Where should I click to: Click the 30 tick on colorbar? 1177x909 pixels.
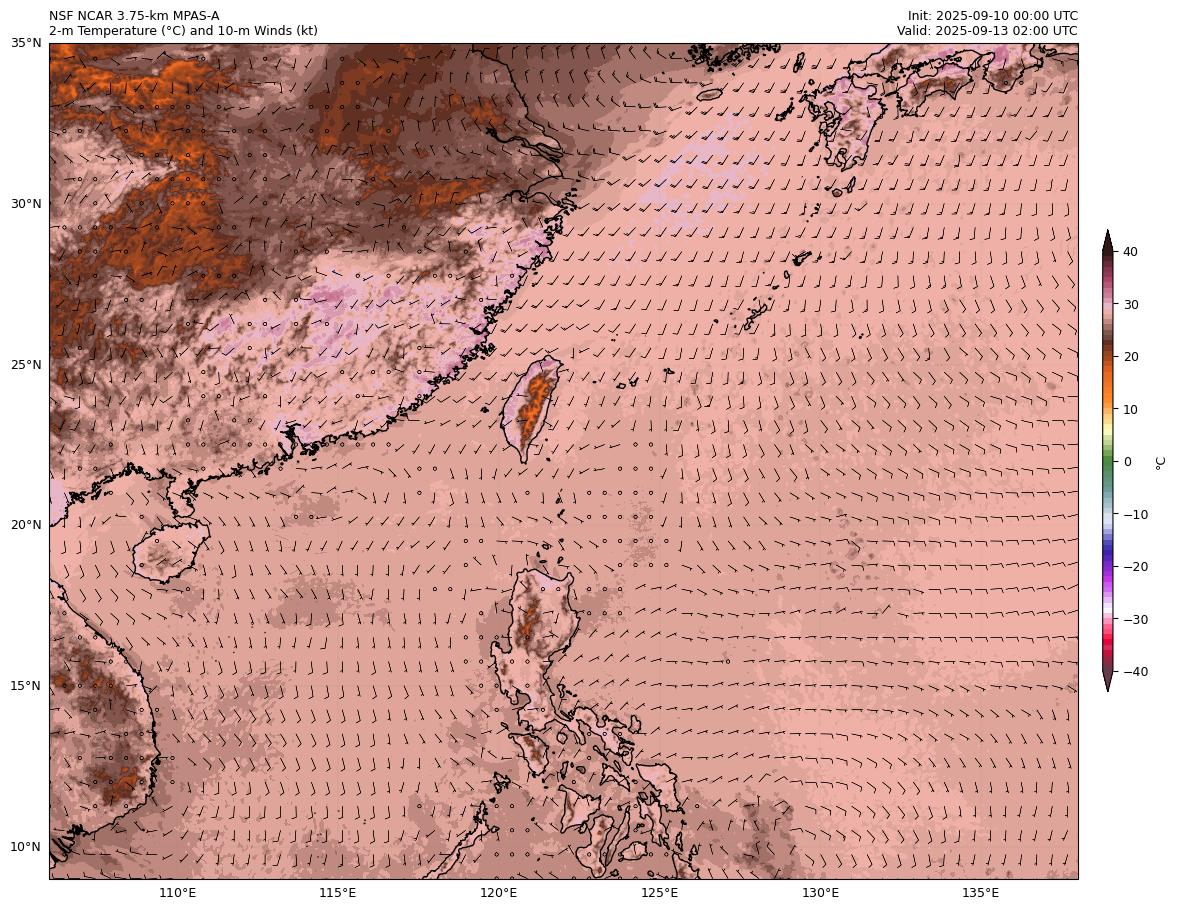[1132, 305]
